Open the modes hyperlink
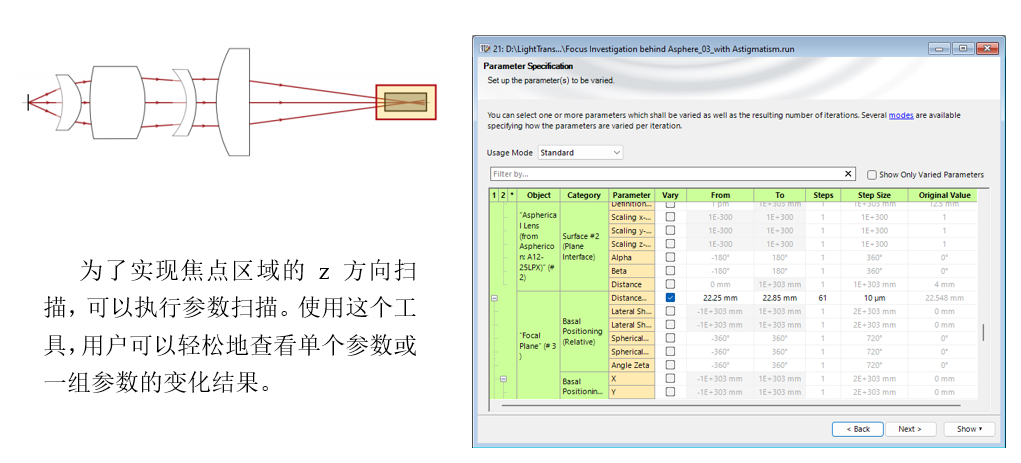This screenshot has width=1021, height=463. tap(901, 115)
